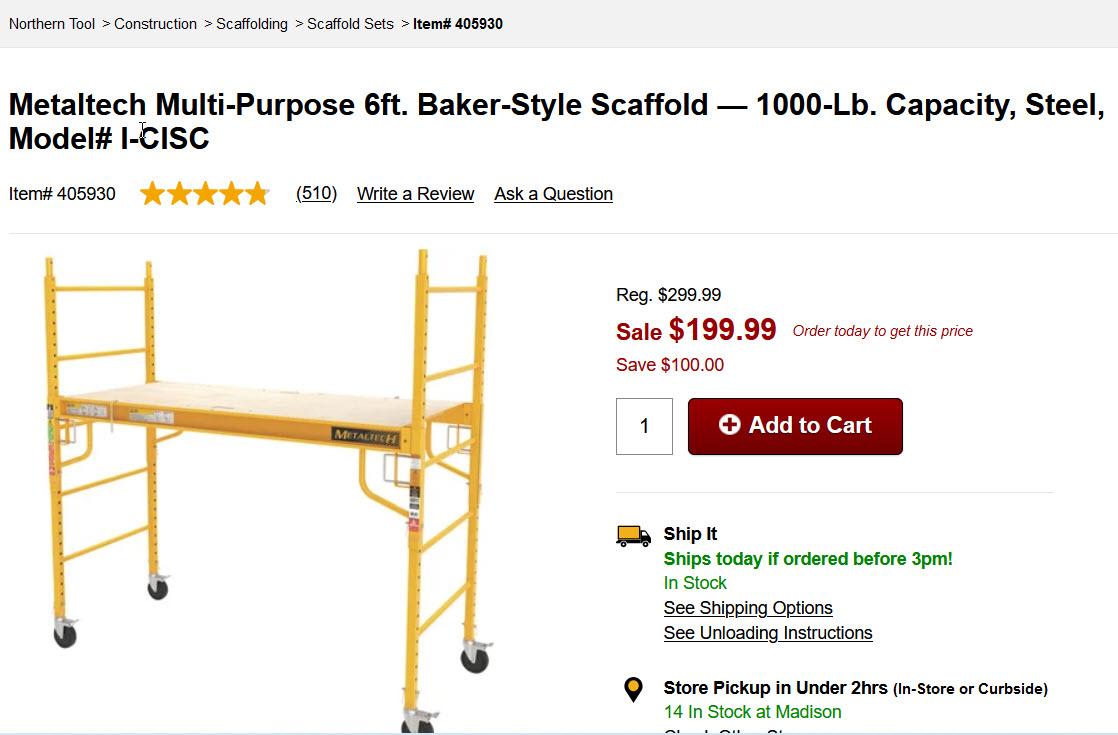Click the Add to Cart button

point(795,426)
